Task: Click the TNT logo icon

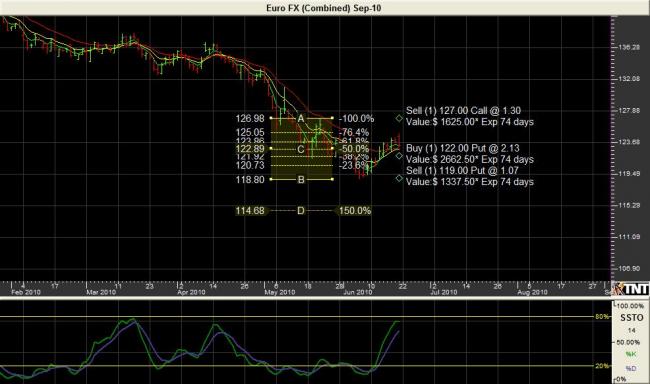Action: (632, 289)
